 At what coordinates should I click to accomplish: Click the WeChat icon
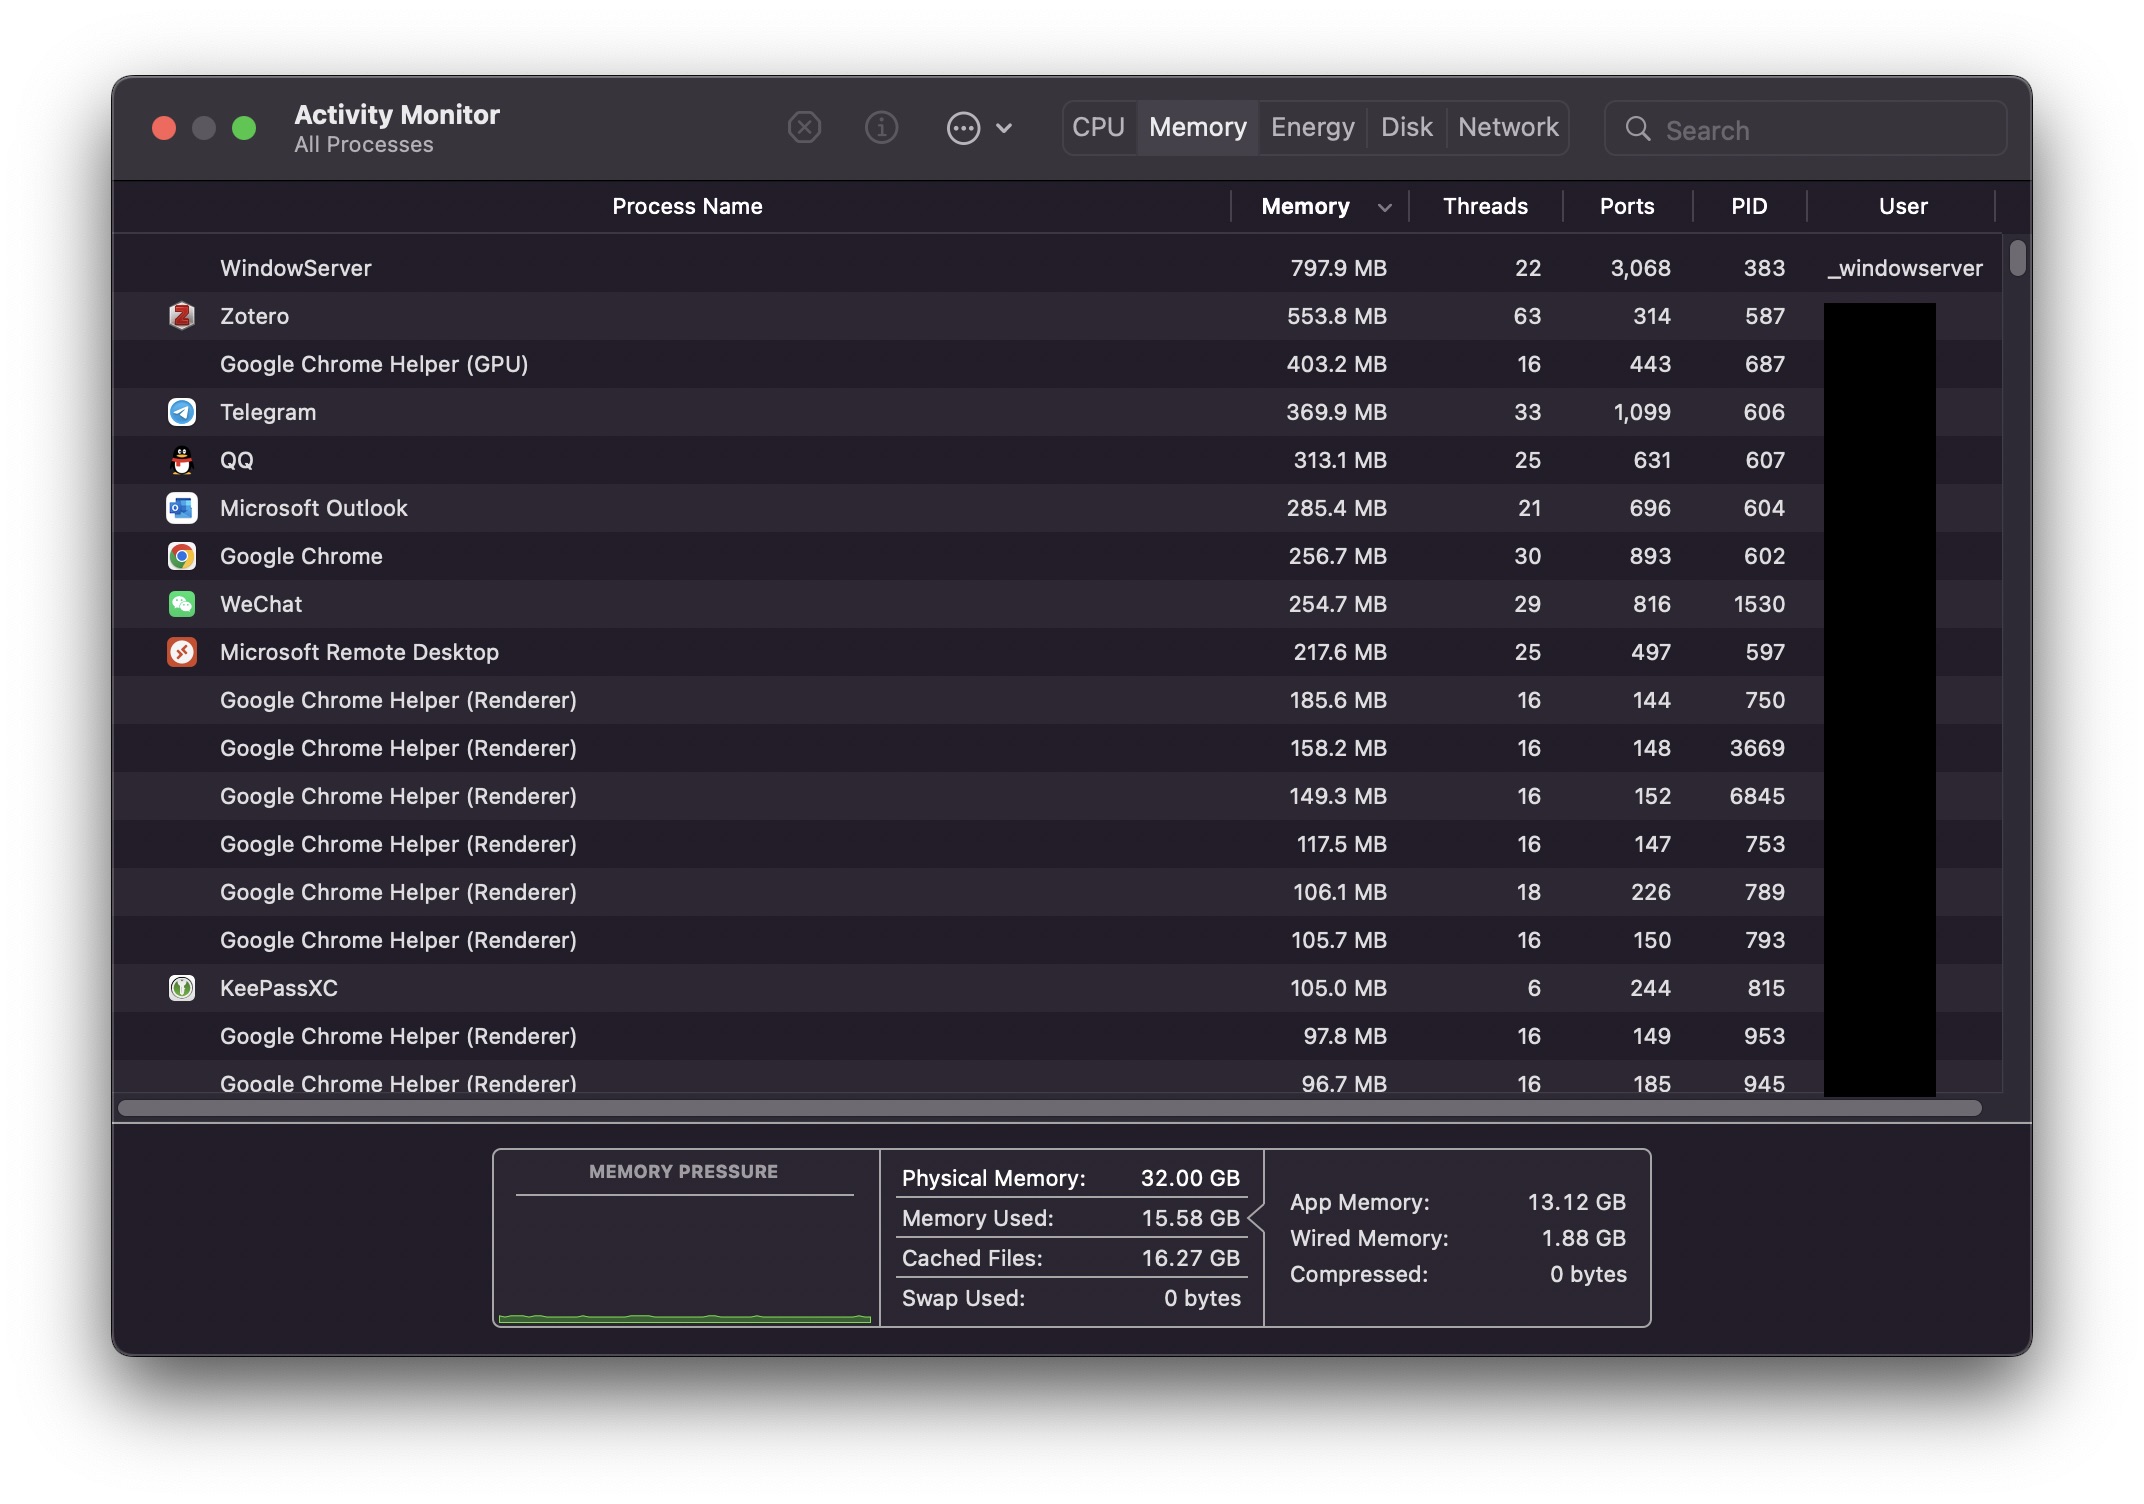(x=181, y=604)
